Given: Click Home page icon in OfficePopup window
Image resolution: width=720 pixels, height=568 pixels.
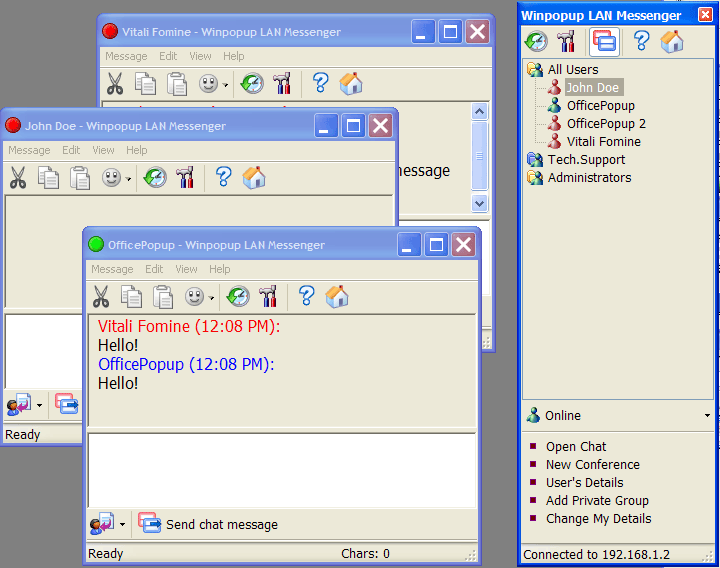Looking at the screenshot, I should pyautogui.click(x=337, y=296).
